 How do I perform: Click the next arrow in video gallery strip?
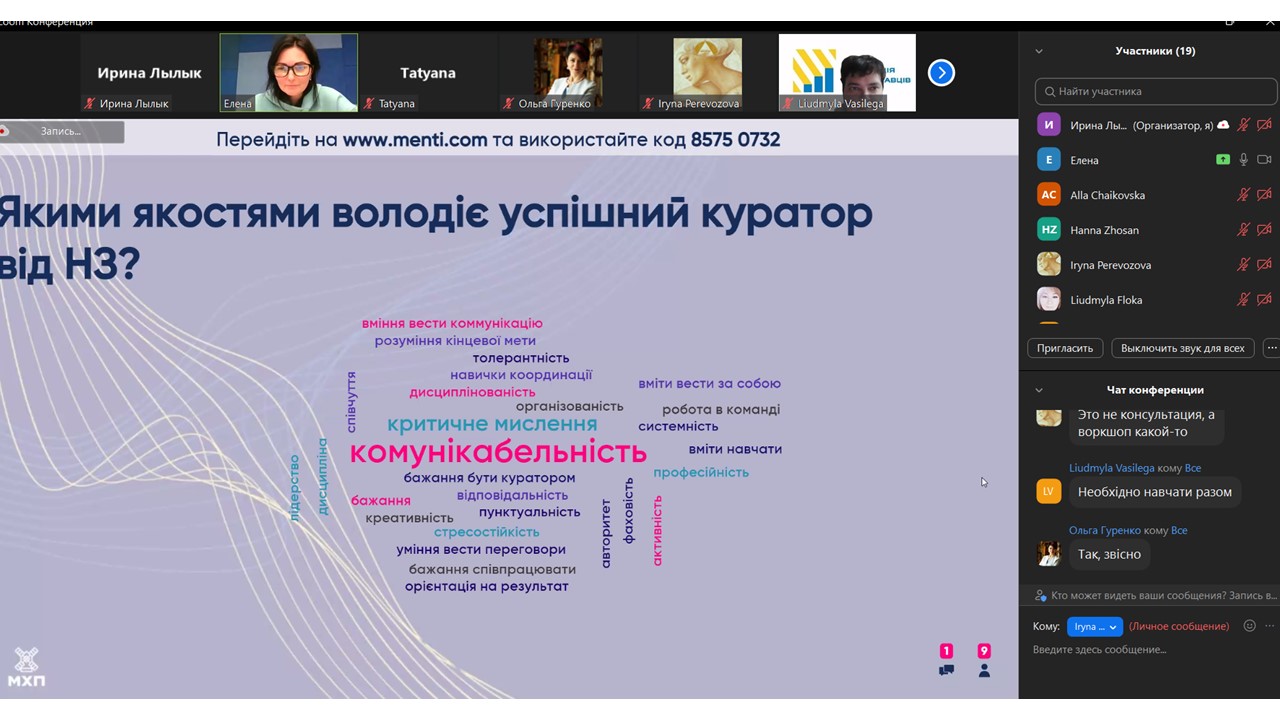point(941,73)
